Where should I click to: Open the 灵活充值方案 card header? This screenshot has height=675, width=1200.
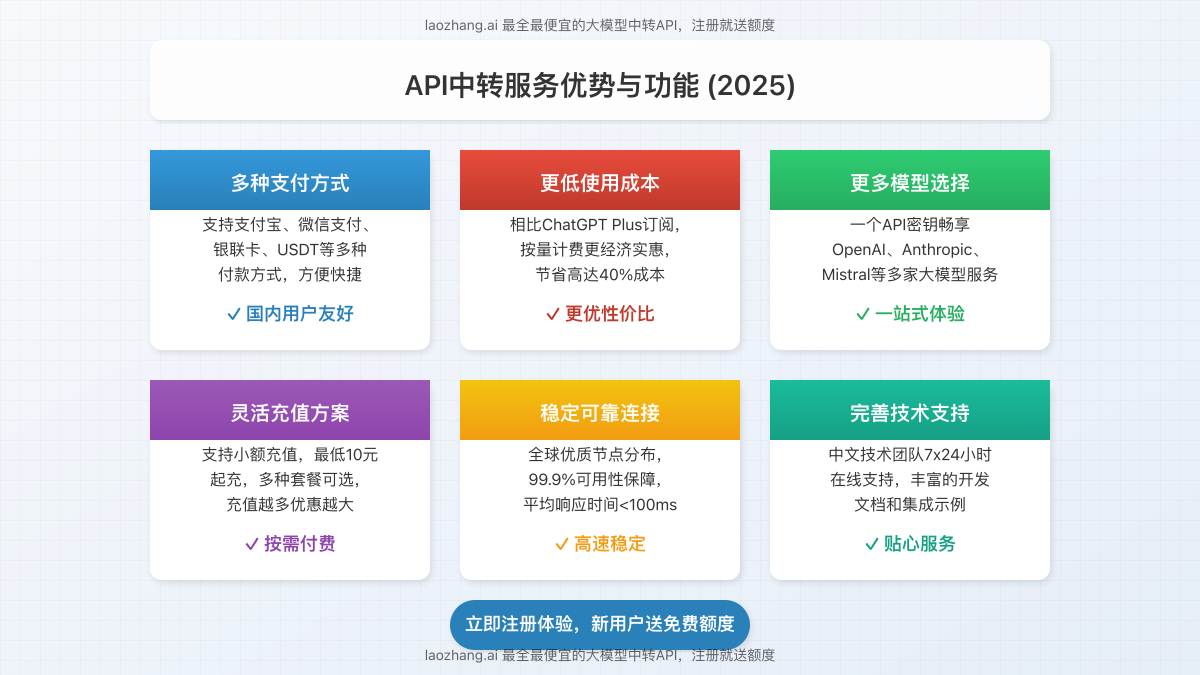pos(290,410)
